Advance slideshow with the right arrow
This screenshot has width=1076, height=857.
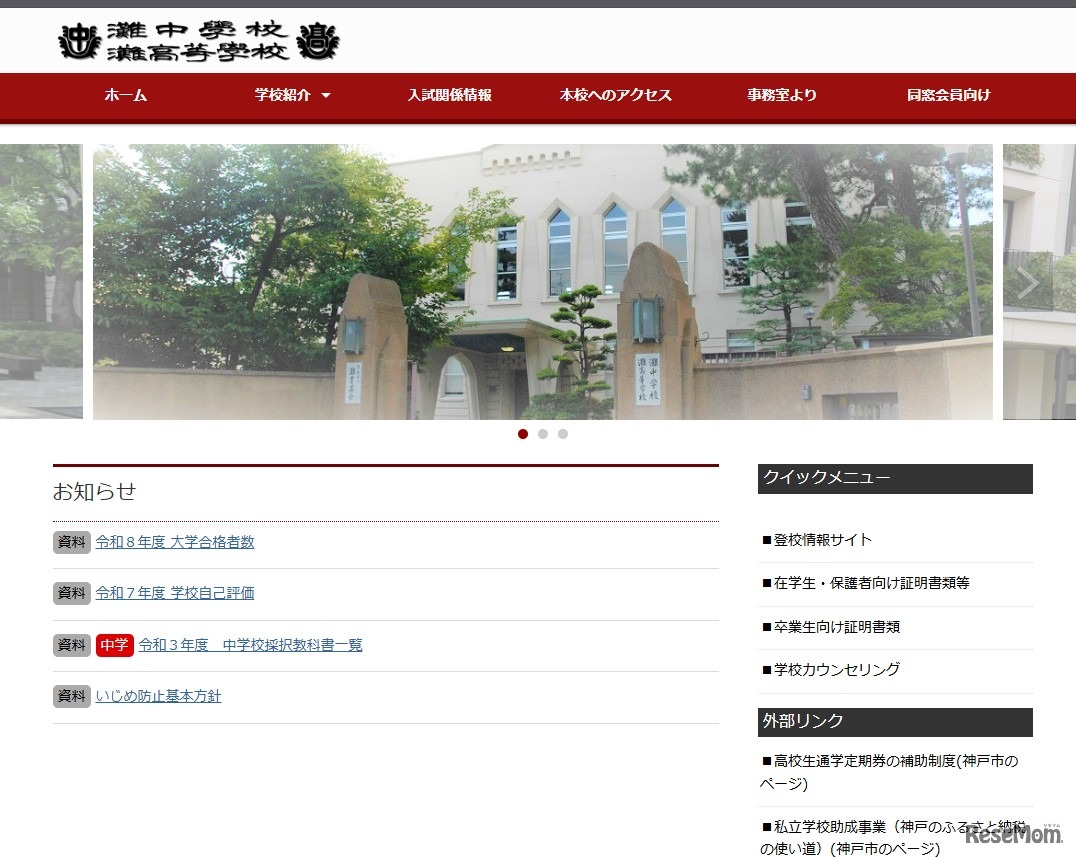[x=1027, y=282]
